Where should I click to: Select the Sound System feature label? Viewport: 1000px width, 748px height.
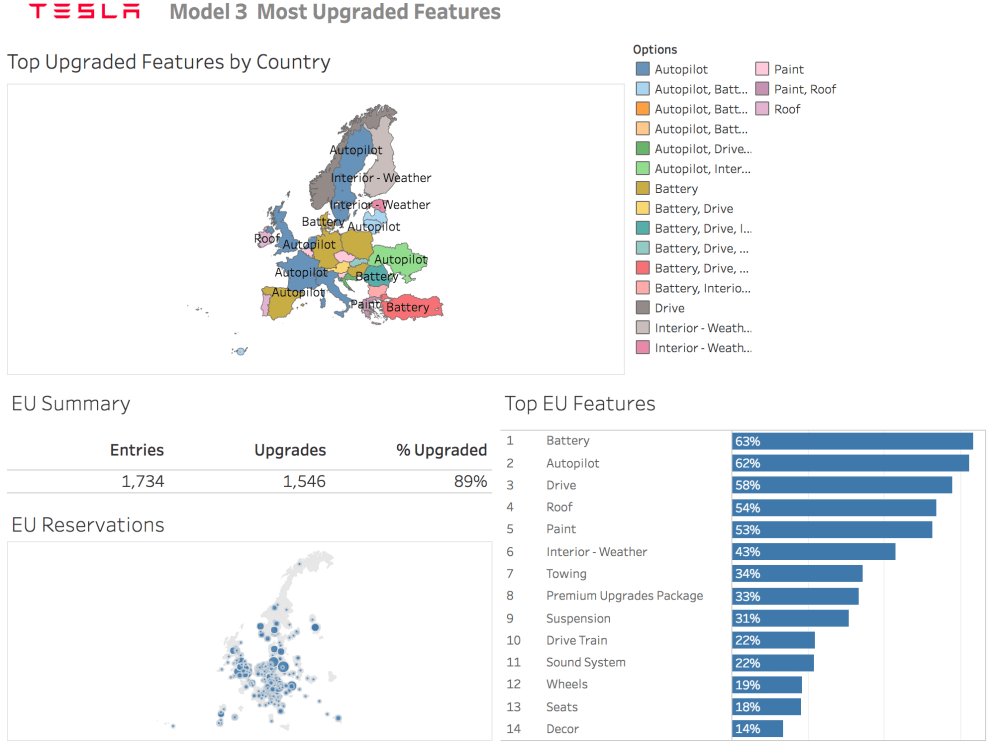click(585, 662)
